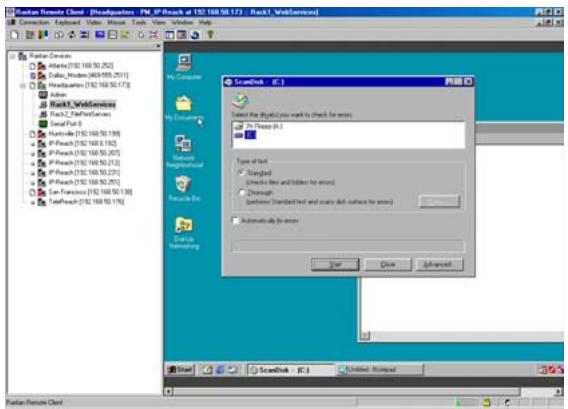Click the New Connection page icon in toolbar
The image size is (568, 409).
[x=14, y=35]
